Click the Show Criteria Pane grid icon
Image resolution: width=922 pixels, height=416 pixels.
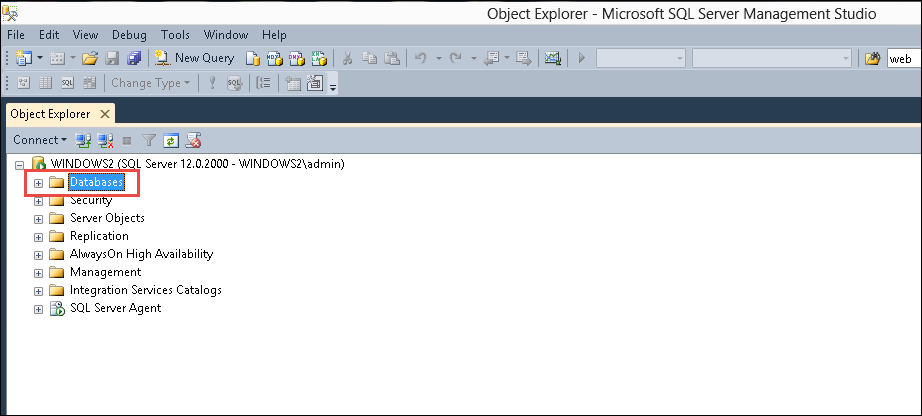(45, 83)
